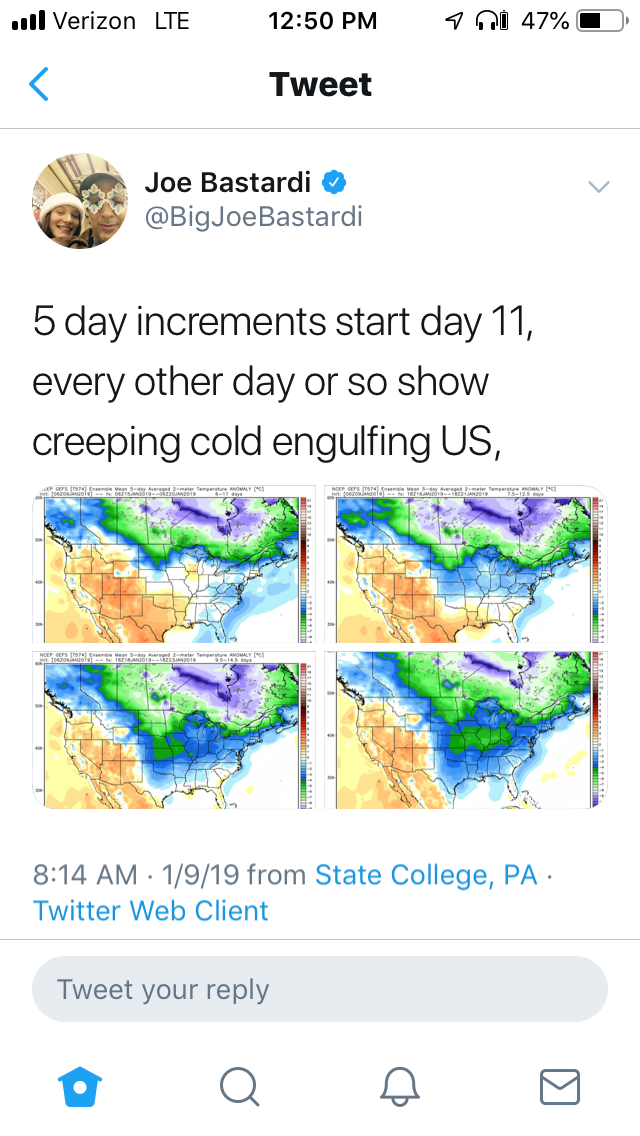Expand the tweet options chevron
Image resolution: width=640 pixels, height=1136 pixels.
(x=598, y=187)
